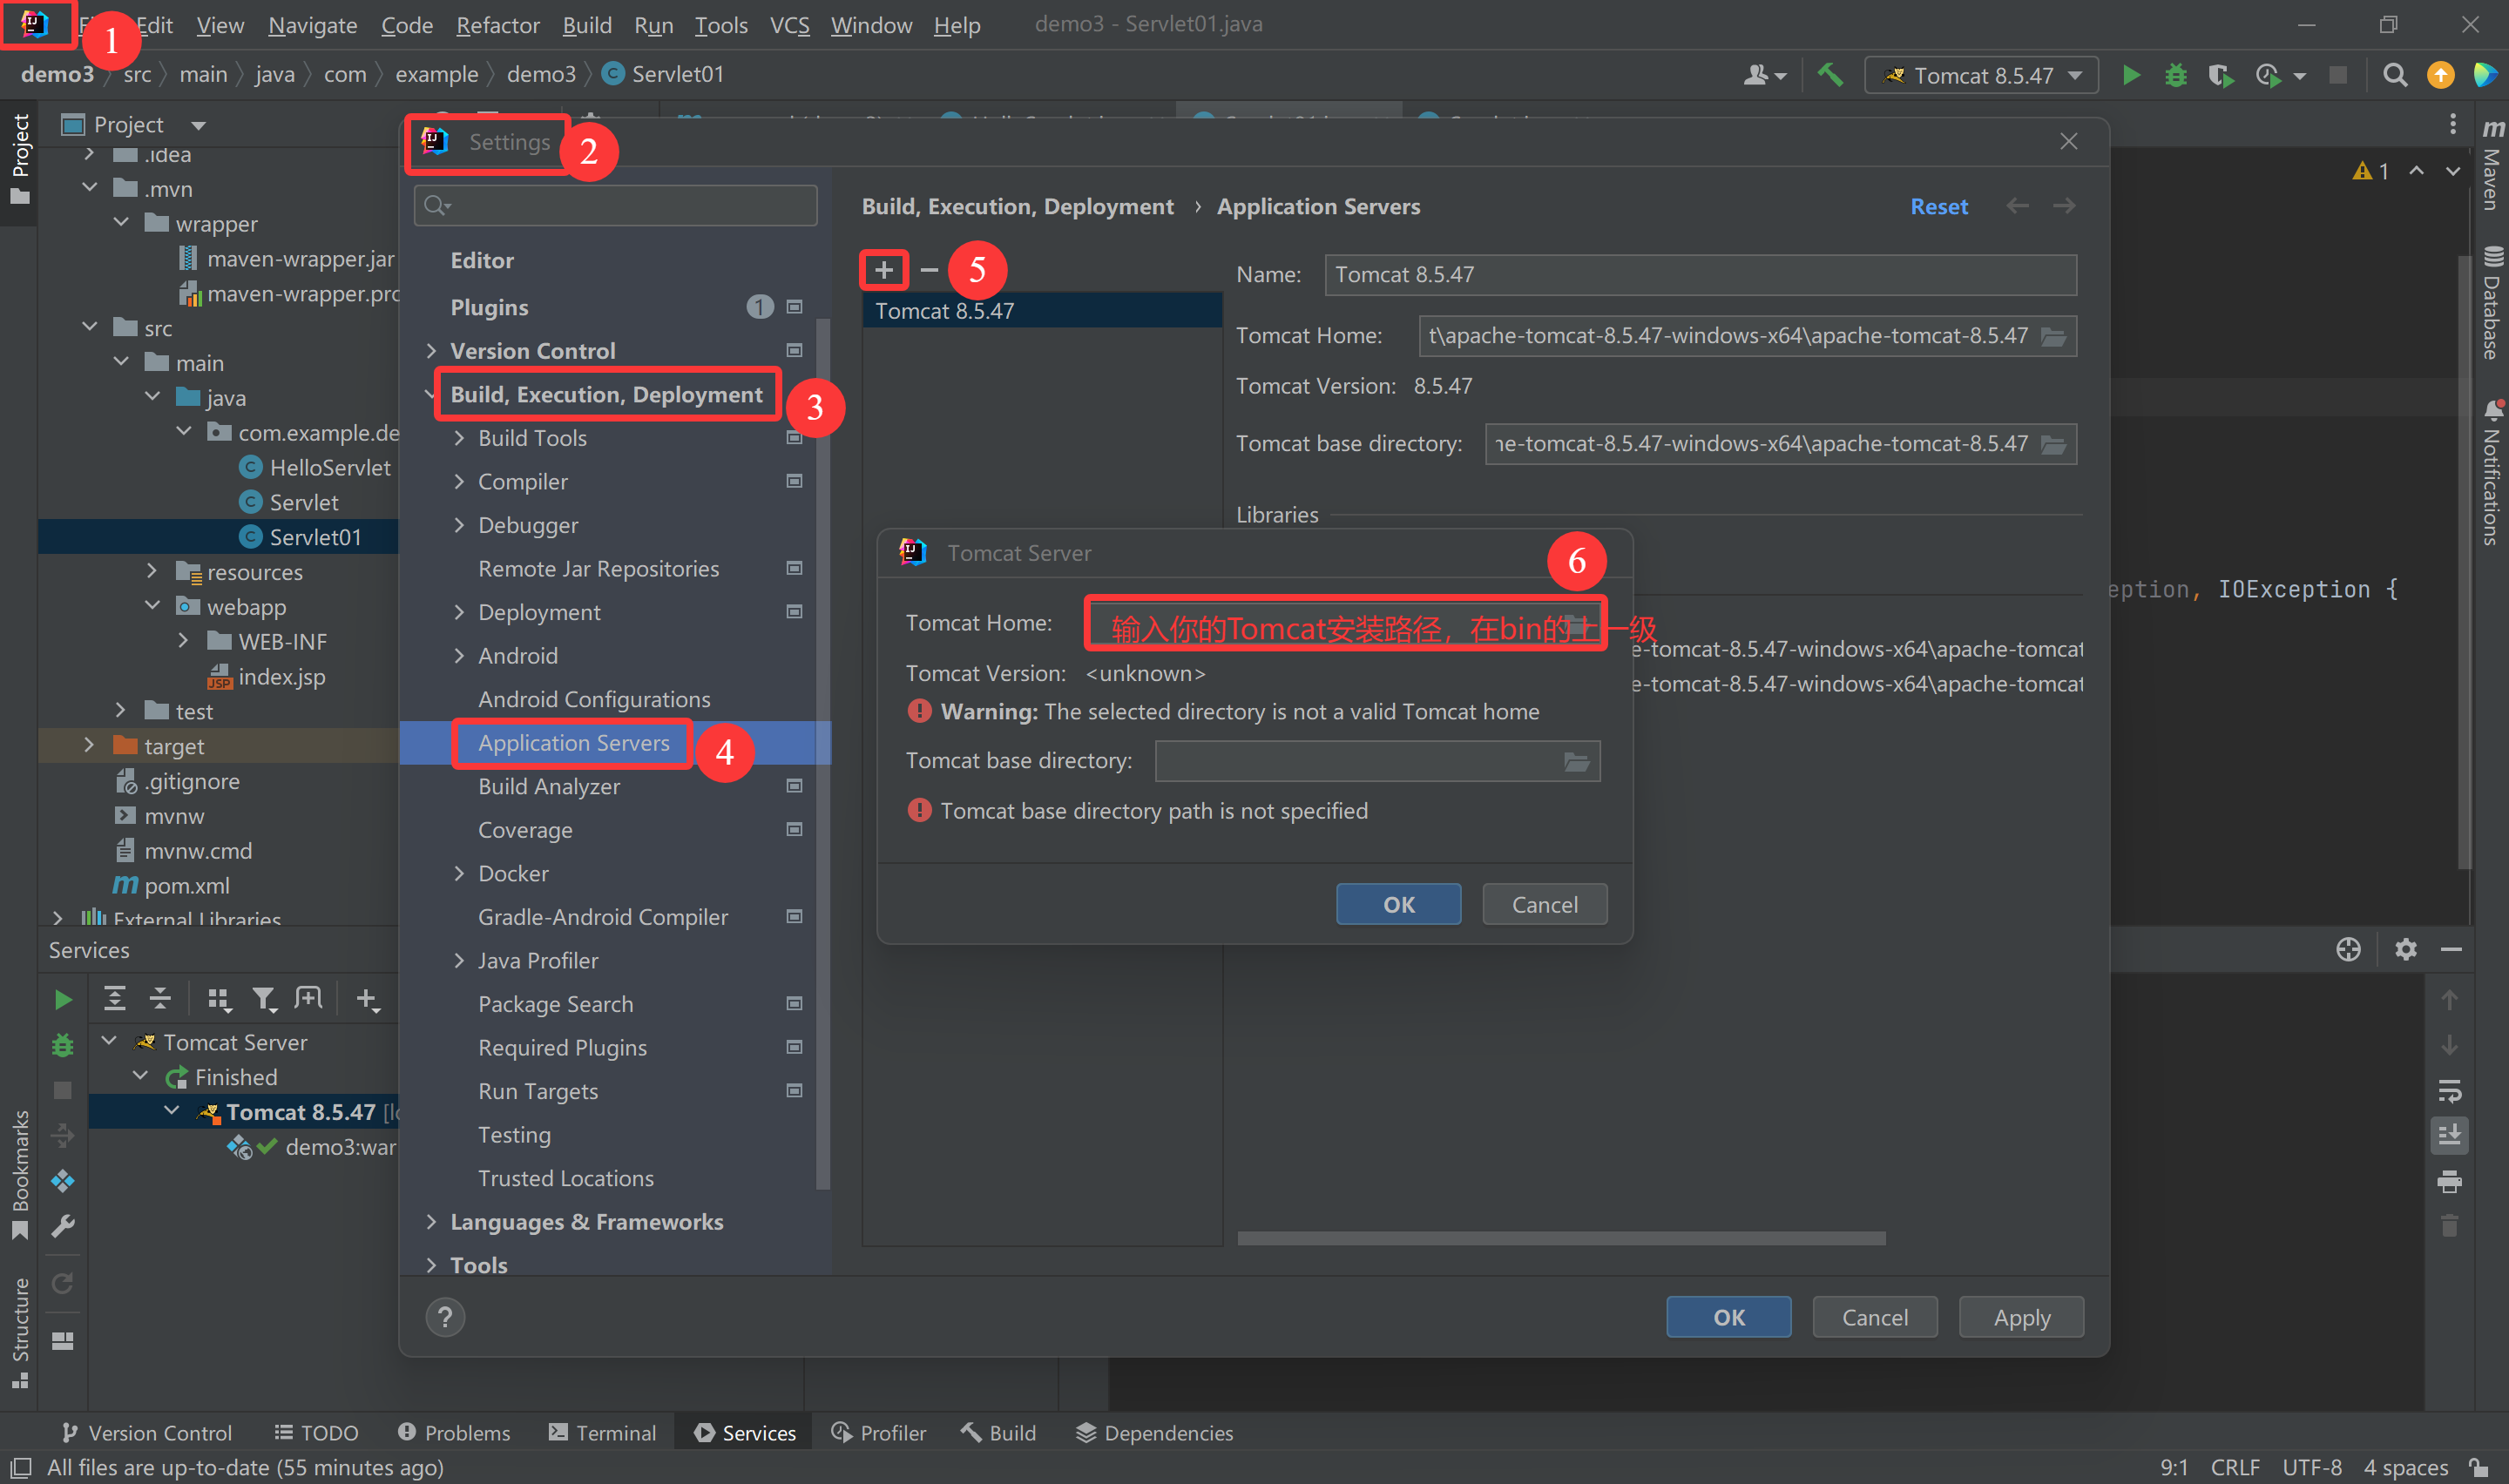Browse folder icon for Tomcat base directory in dialog

[x=1576, y=762]
